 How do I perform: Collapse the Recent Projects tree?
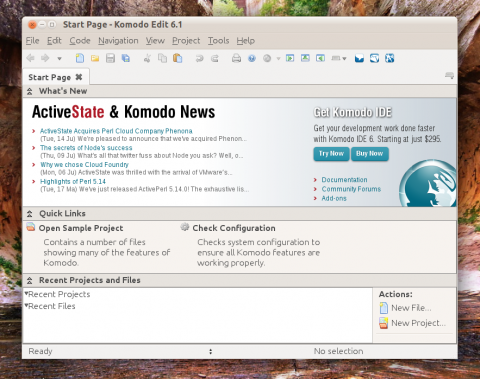pyautogui.click(x=26, y=293)
